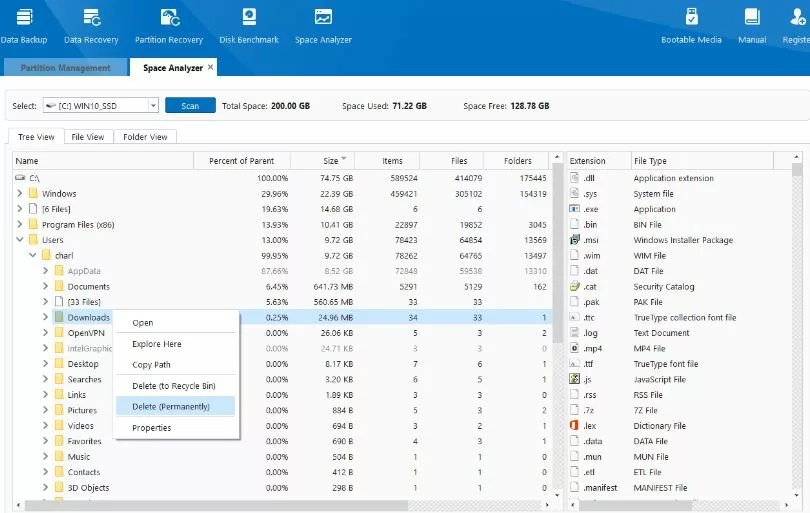Screen dimensions: 810x513
Task: Collapse the charl folder node
Action: 33,255
